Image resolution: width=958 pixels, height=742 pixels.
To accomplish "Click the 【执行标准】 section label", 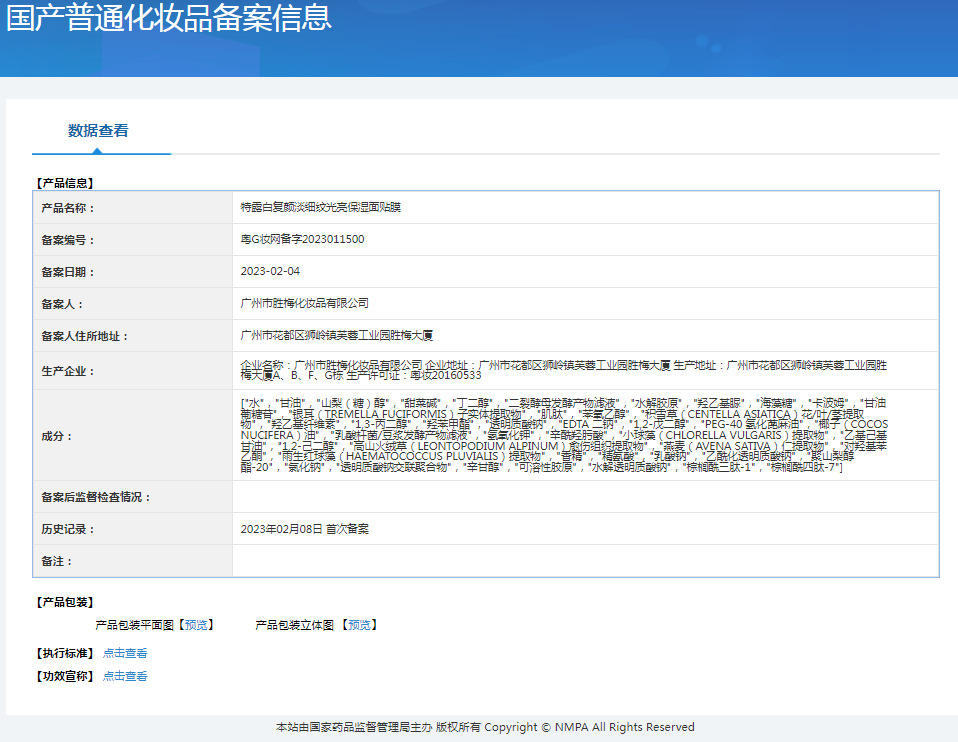I will click(x=60, y=653).
